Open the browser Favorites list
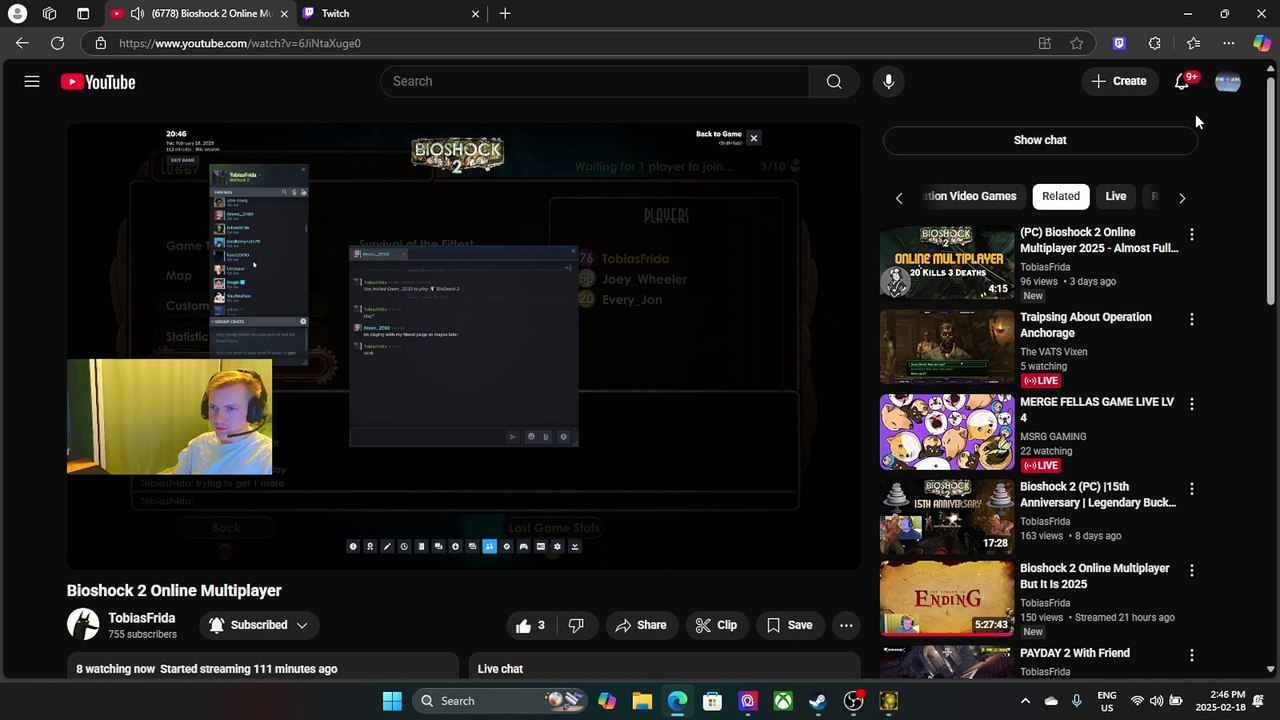The image size is (1280, 720). point(1193,43)
